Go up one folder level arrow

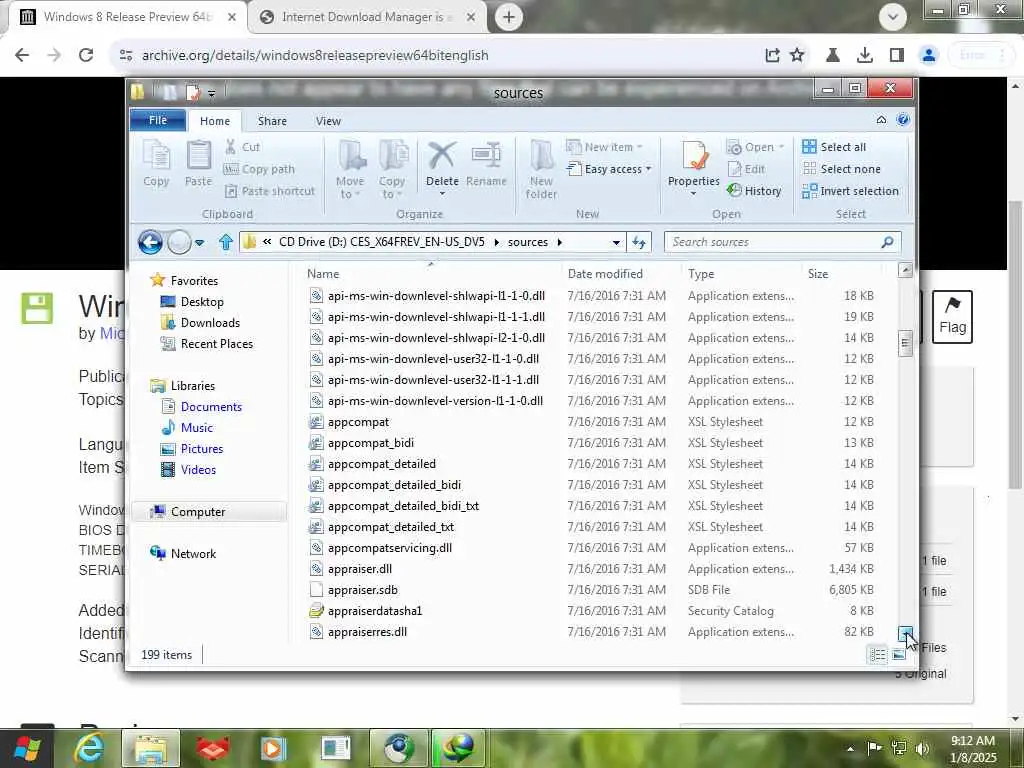coord(226,242)
